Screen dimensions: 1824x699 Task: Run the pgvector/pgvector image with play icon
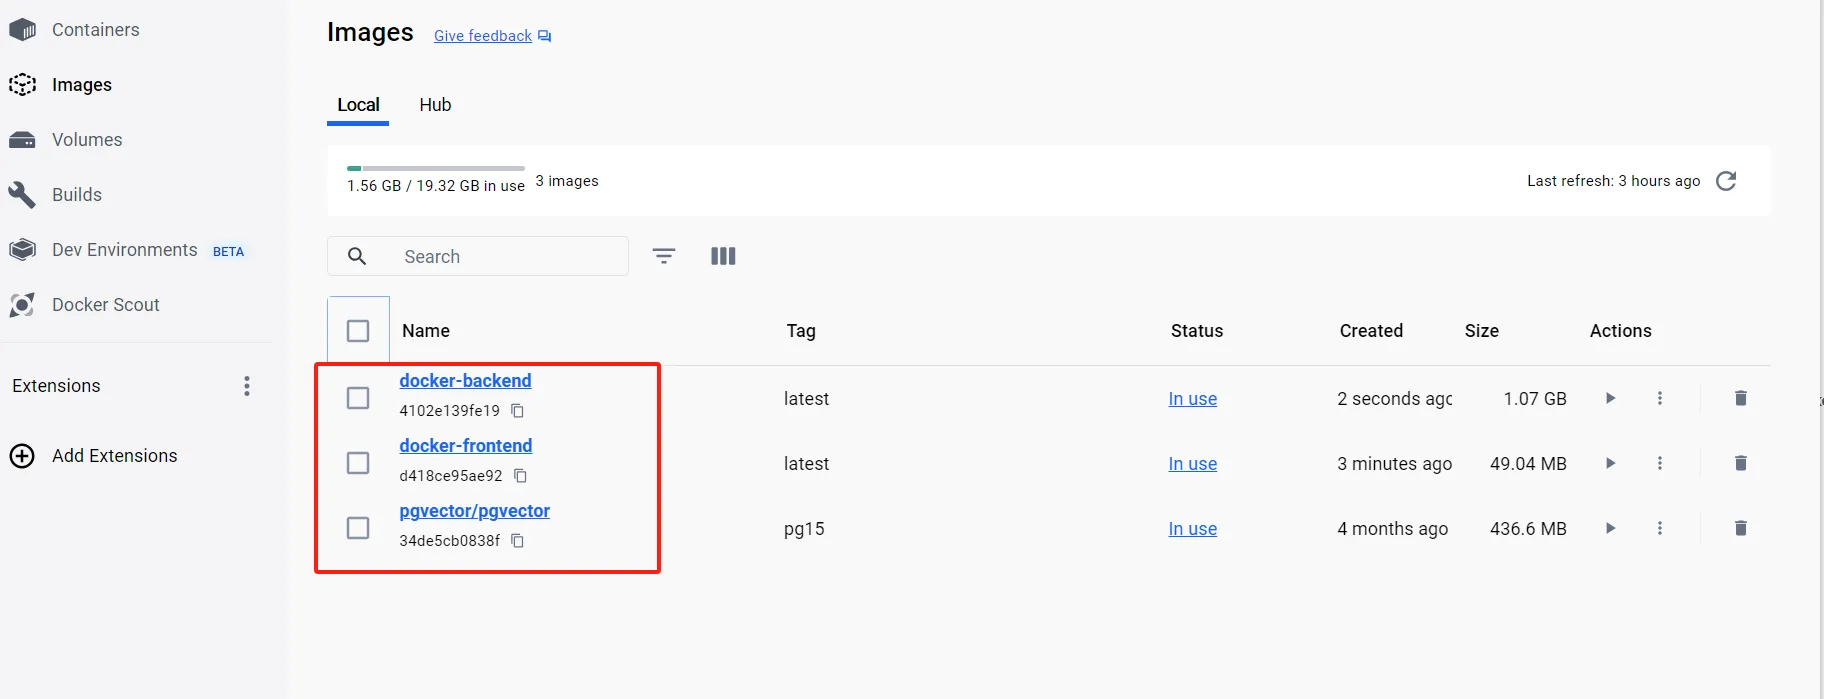tap(1610, 528)
